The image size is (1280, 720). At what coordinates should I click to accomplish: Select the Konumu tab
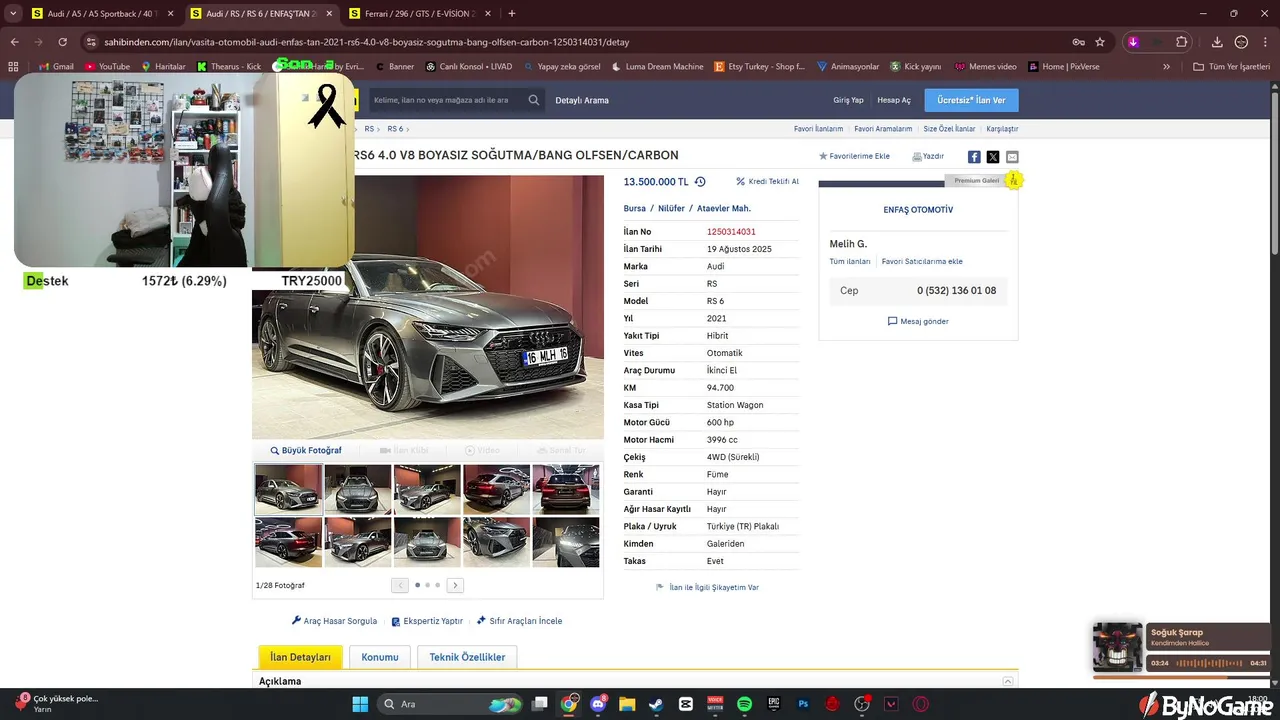(380, 657)
